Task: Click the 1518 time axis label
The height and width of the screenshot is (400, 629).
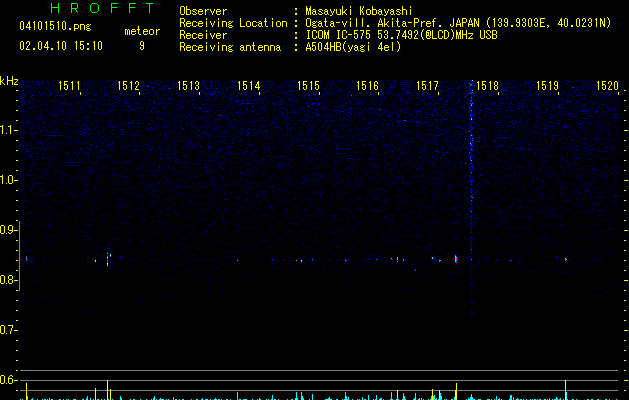Action: pos(487,86)
